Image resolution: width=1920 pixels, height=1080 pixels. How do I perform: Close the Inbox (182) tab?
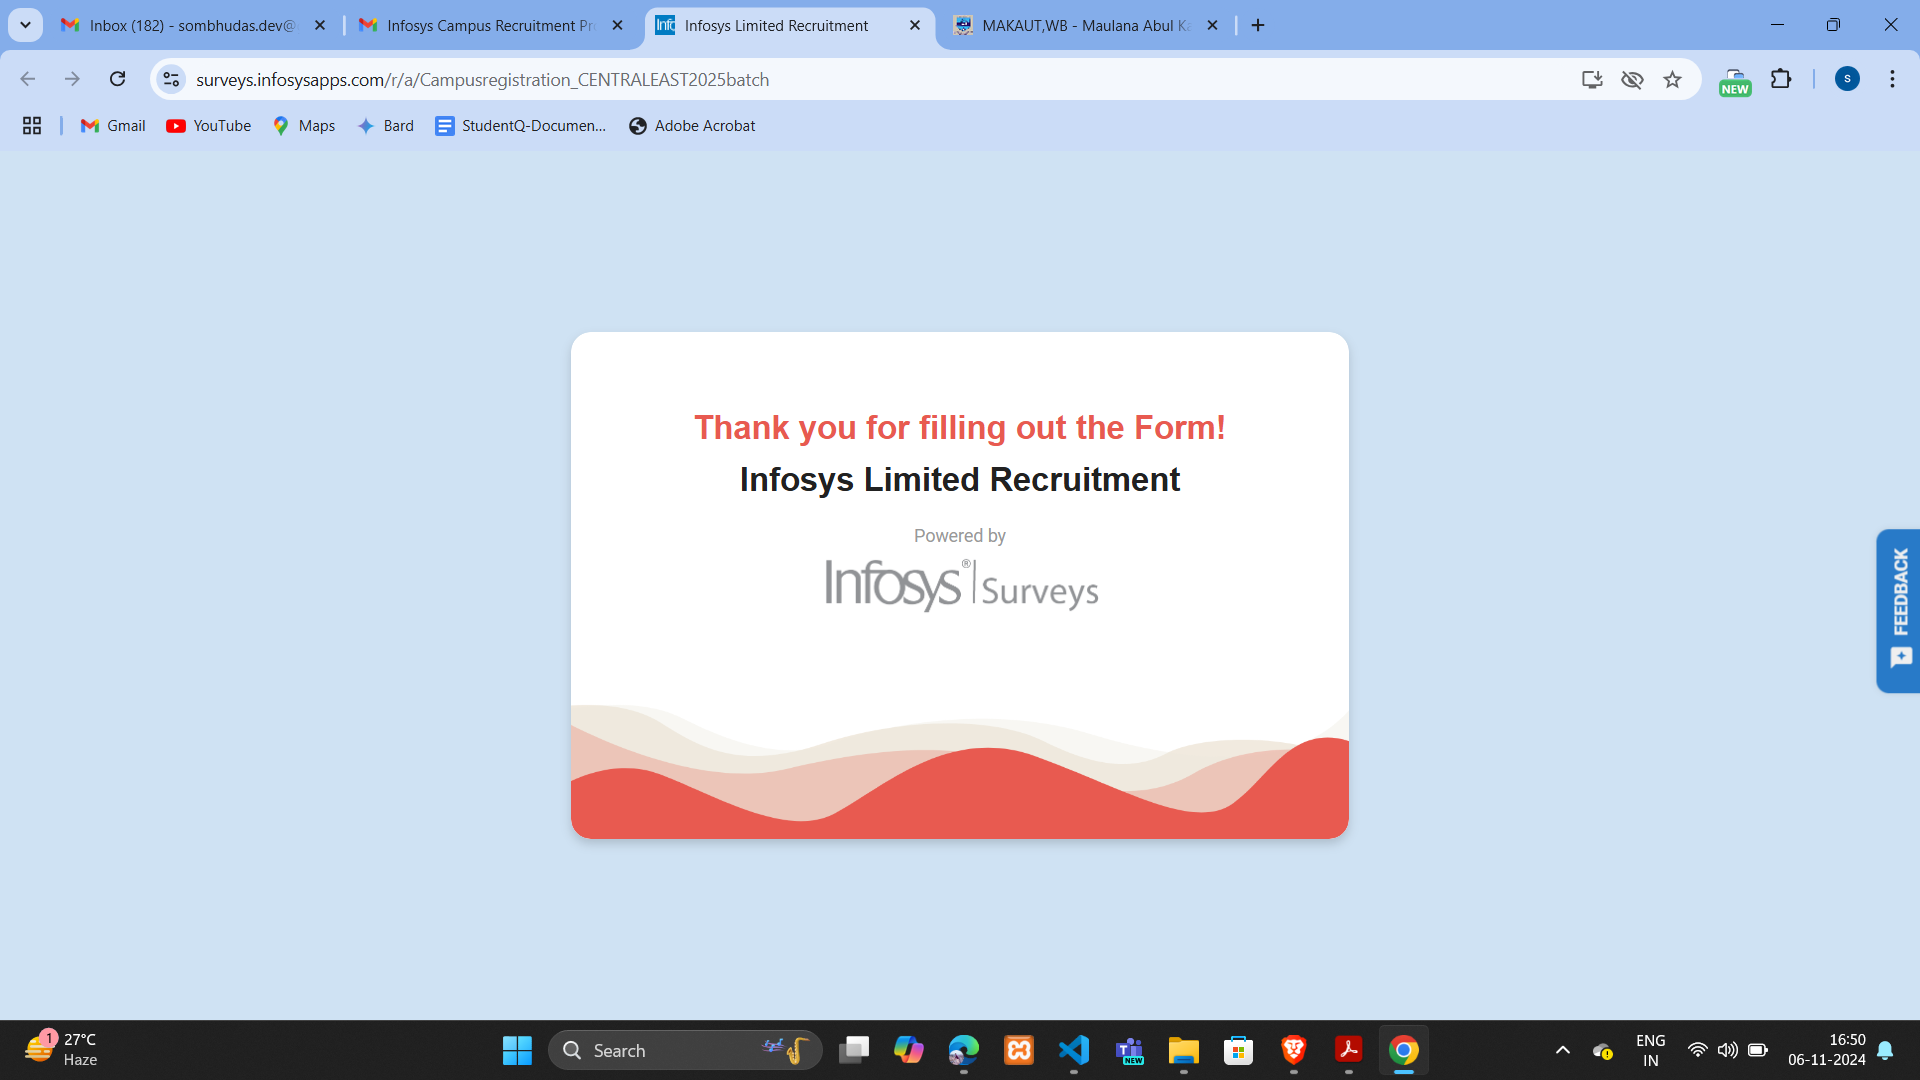(320, 25)
